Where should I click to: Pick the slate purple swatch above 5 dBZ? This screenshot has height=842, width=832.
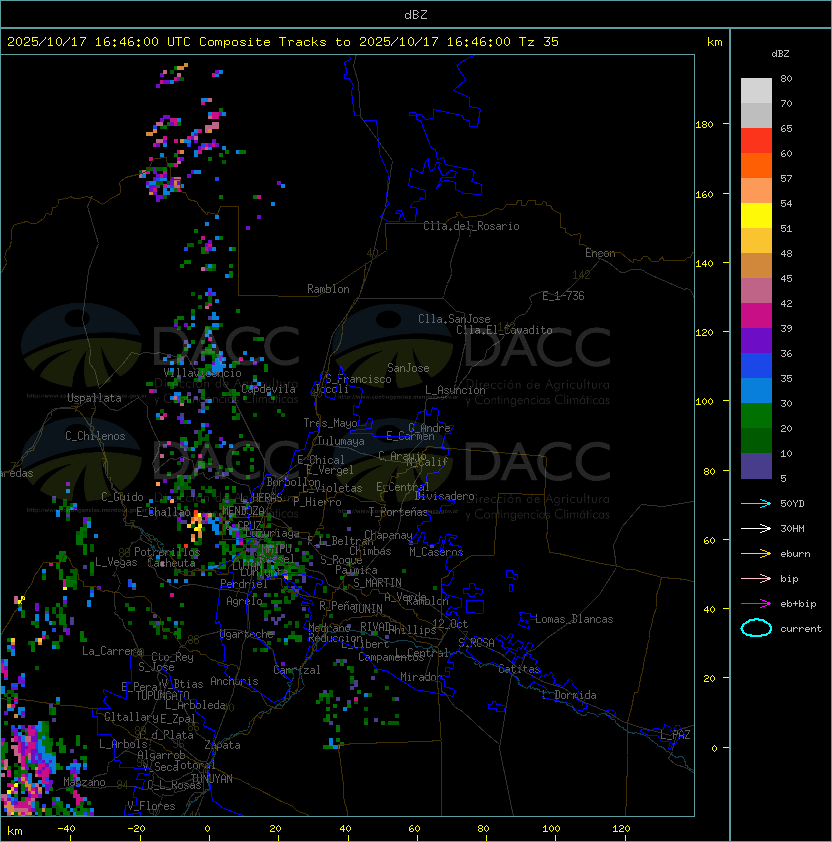coord(756,466)
